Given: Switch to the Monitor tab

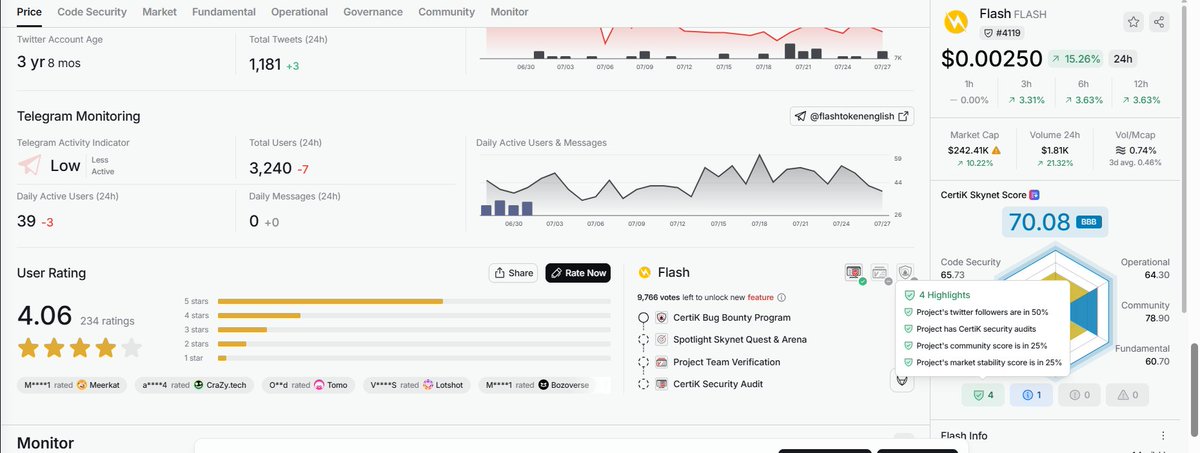Looking at the screenshot, I should [x=509, y=12].
